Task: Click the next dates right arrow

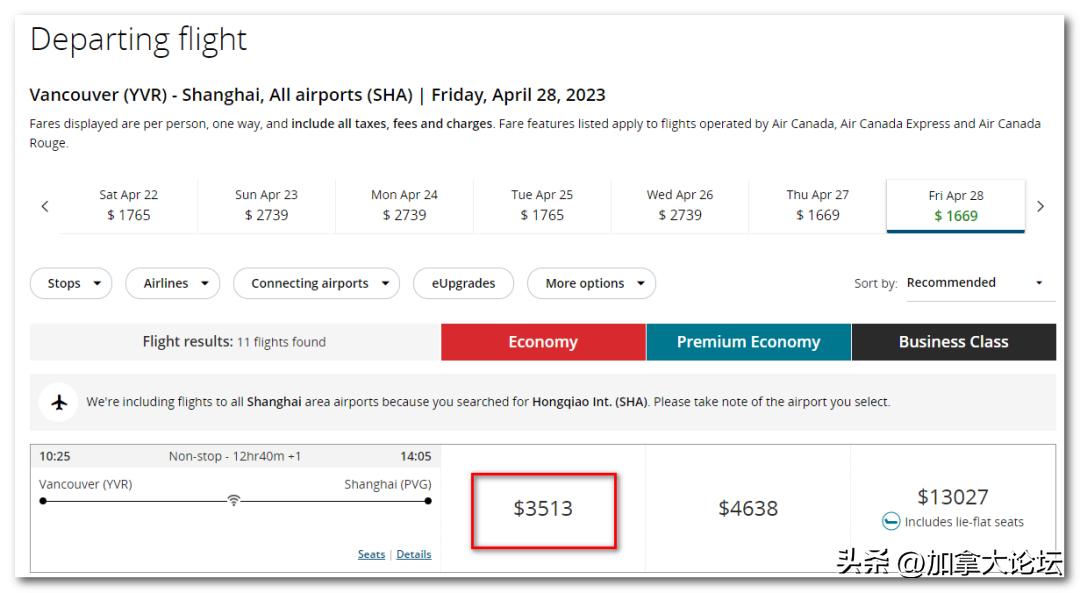Action: (x=1040, y=206)
